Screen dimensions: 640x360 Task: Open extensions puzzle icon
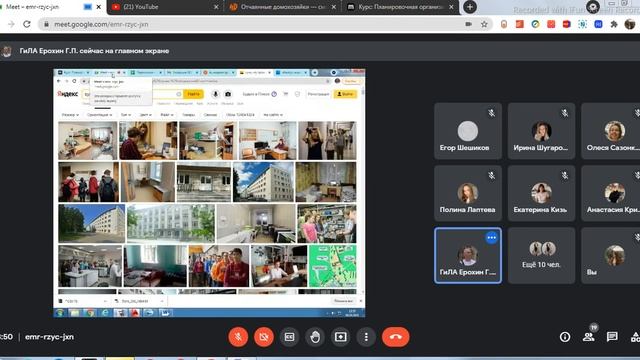(613, 24)
